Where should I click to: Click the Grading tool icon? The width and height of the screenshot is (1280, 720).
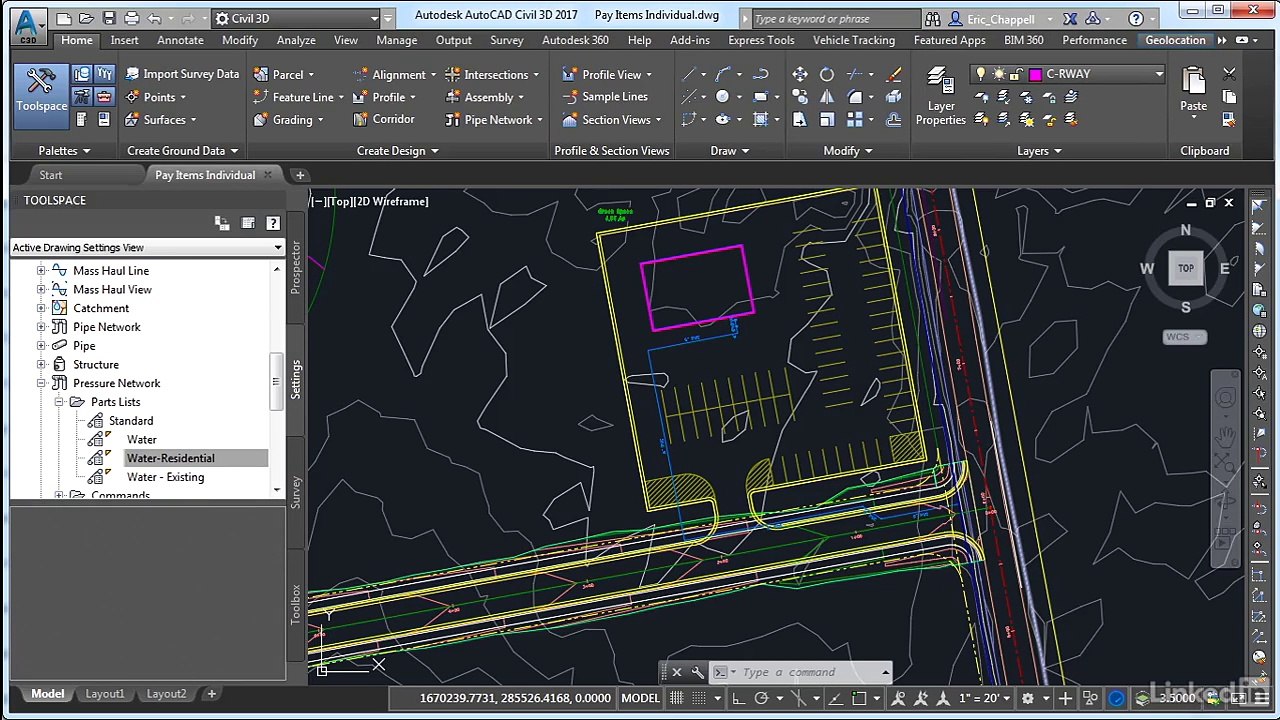[x=260, y=119]
